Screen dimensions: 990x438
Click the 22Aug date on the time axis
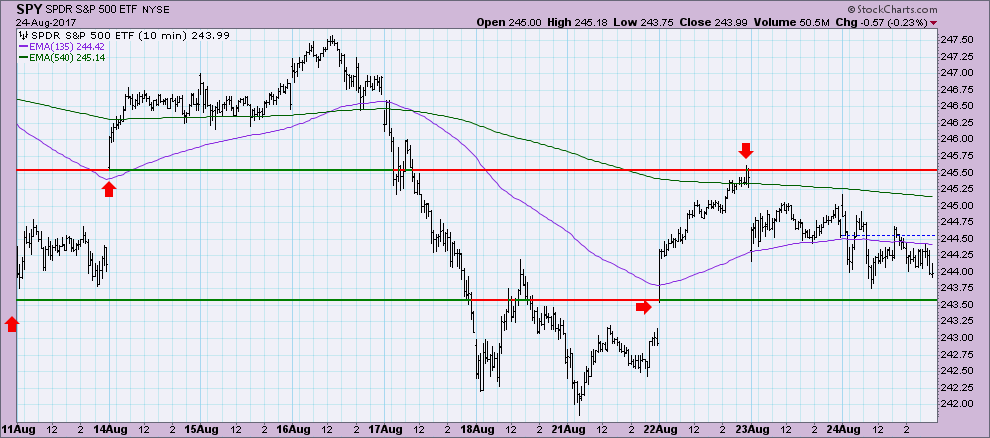pyautogui.click(x=659, y=429)
